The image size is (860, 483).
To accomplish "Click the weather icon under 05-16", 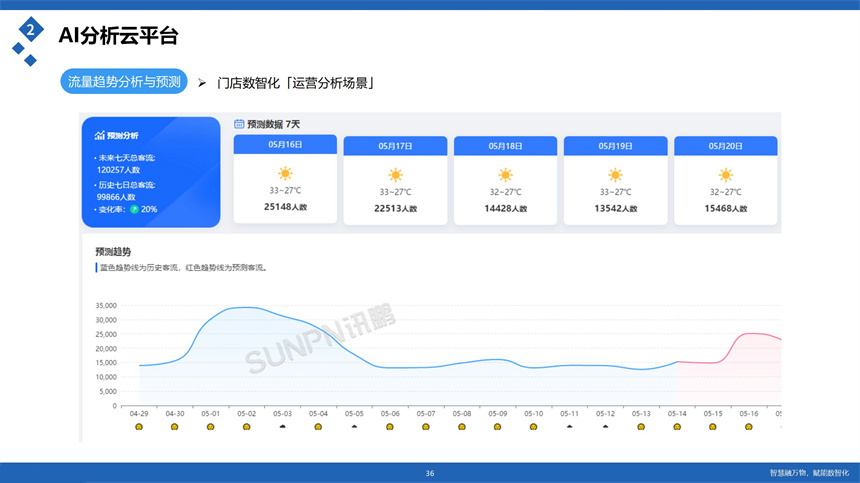I will pyautogui.click(x=749, y=427).
